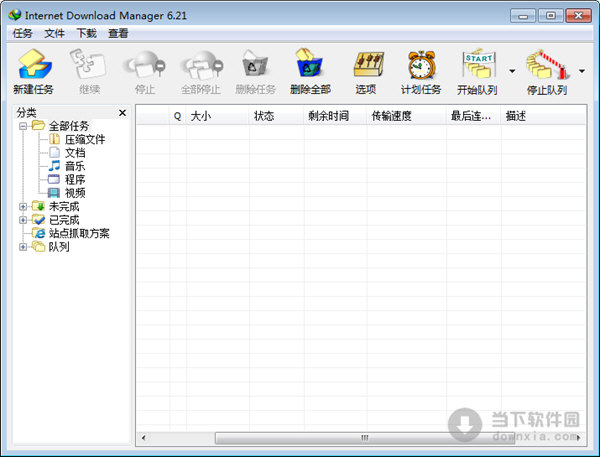Open the 任务 menu
The height and width of the screenshot is (457, 600).
(22, 33)
